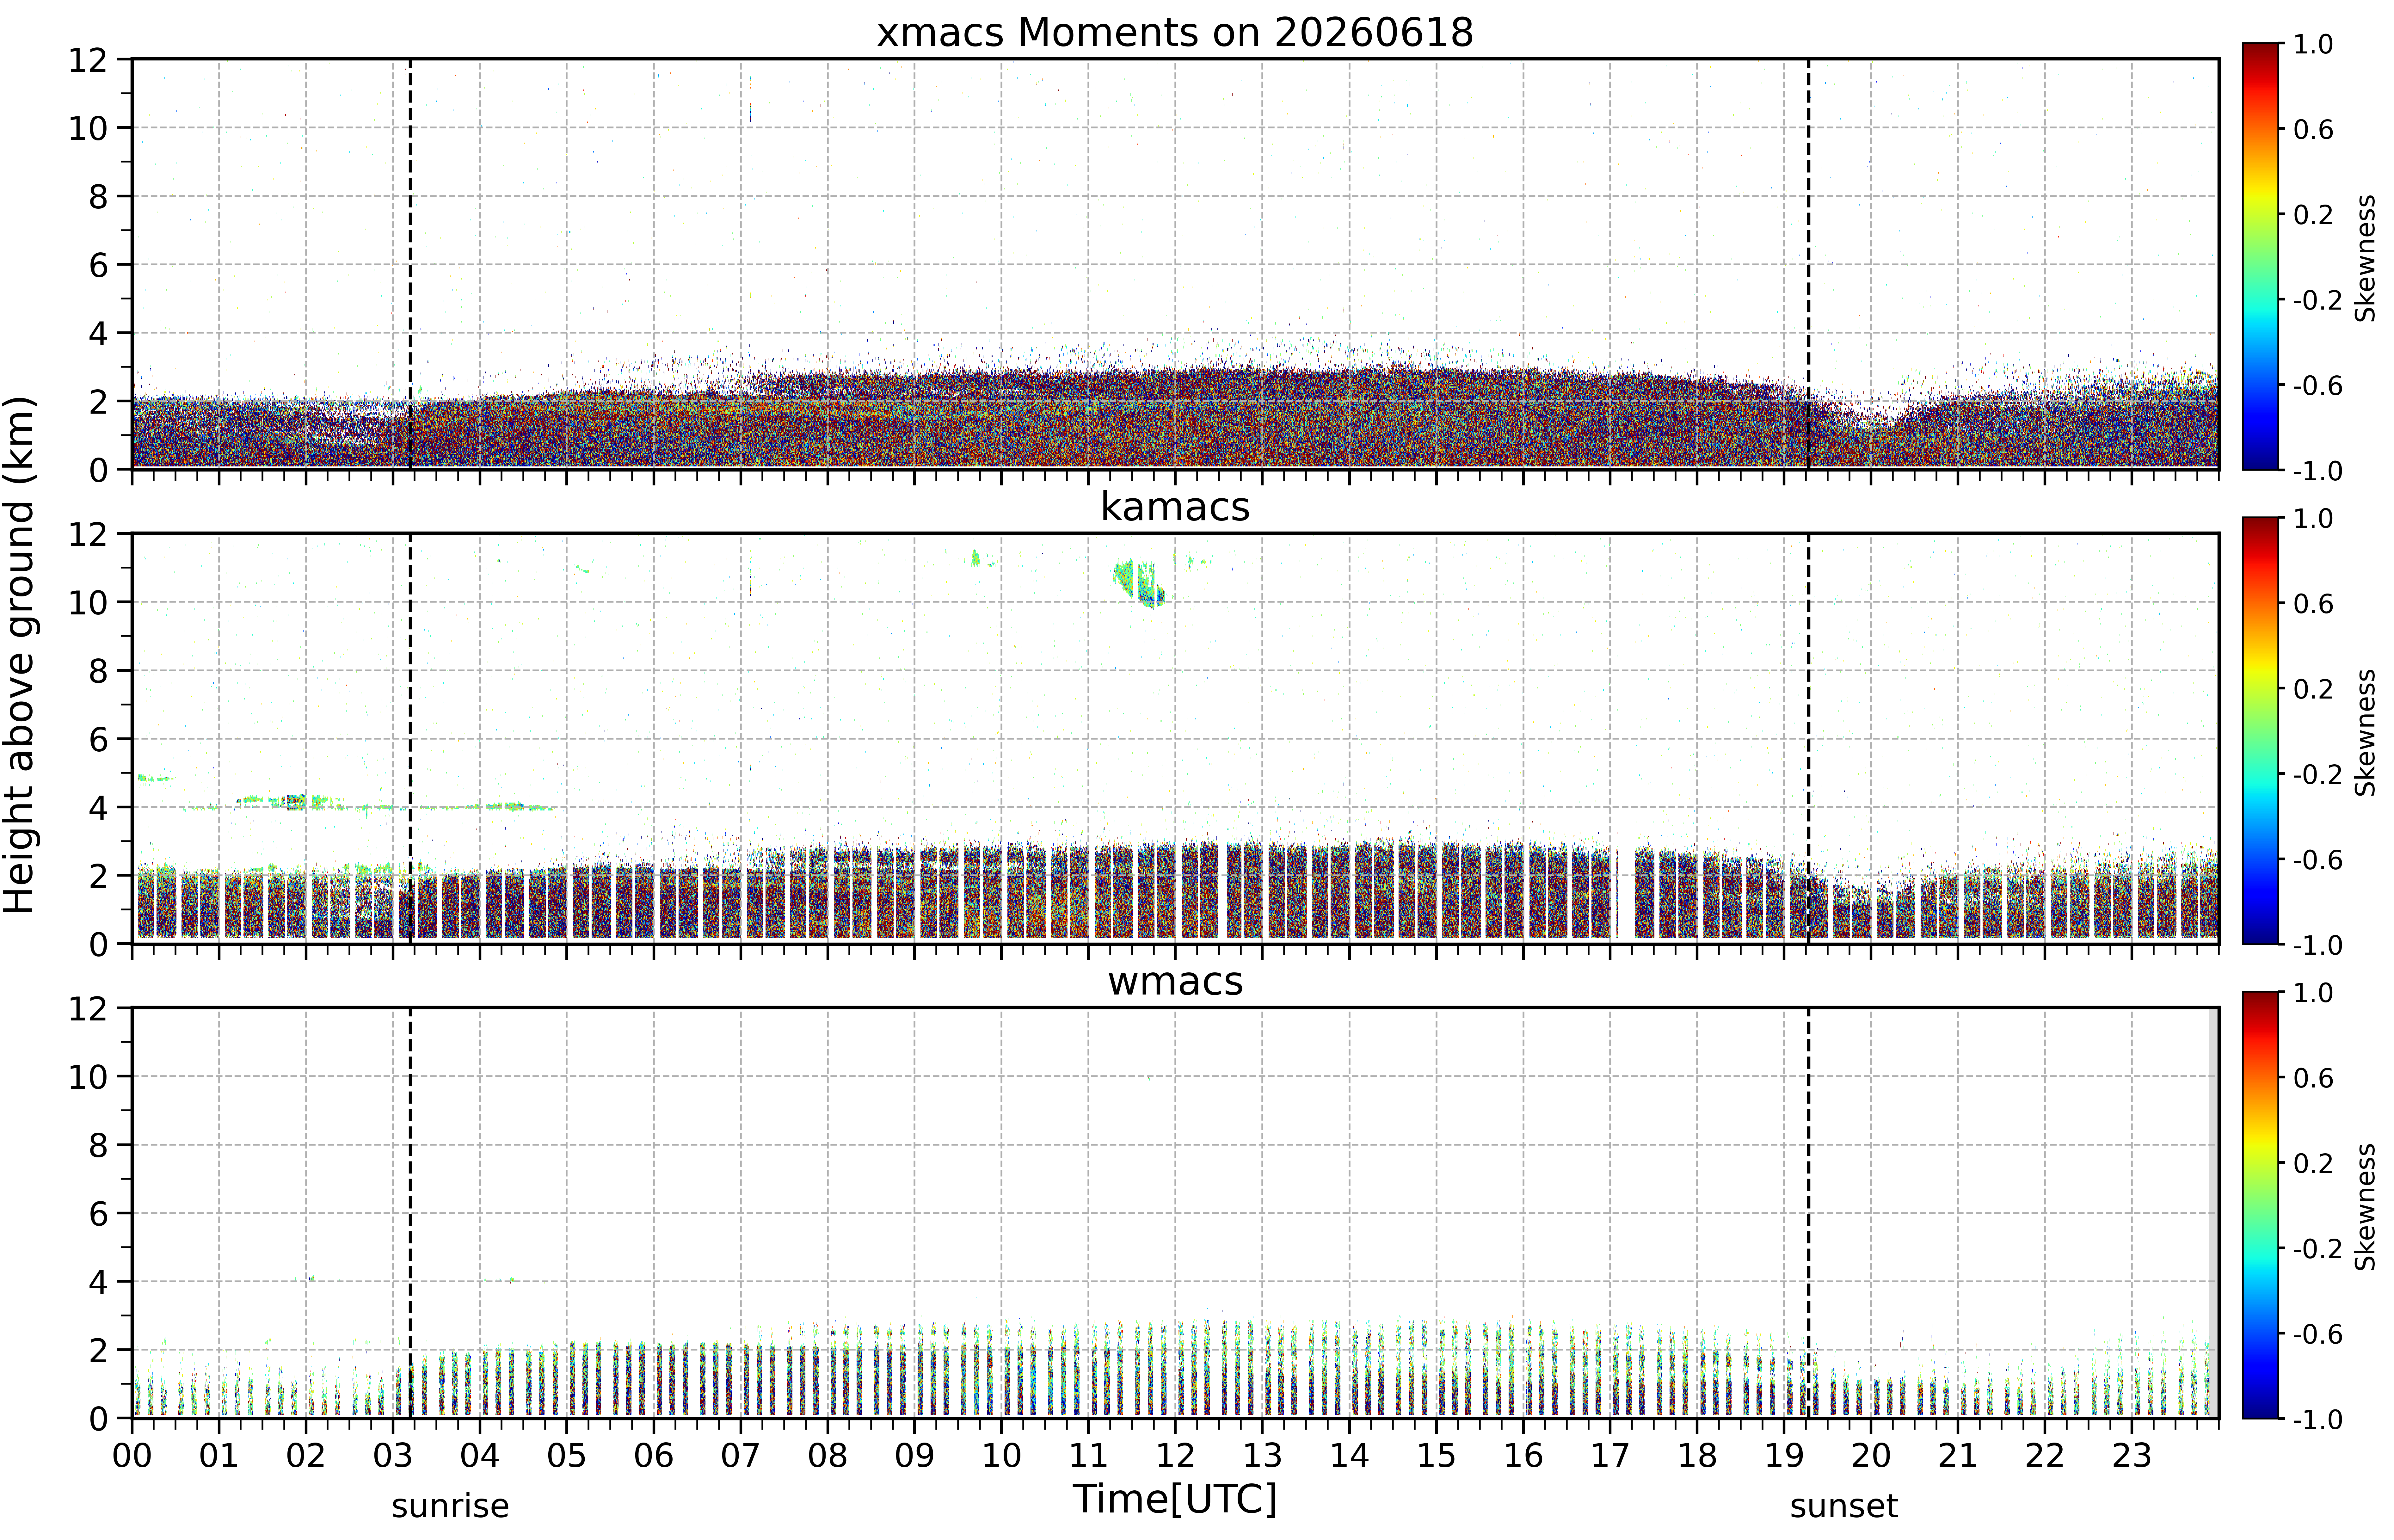The width and height of the screenshot is (2394, 1540).
Task: Click the sunset dashed line in wmacs panel
Action: click(x=1808, y=1212)
